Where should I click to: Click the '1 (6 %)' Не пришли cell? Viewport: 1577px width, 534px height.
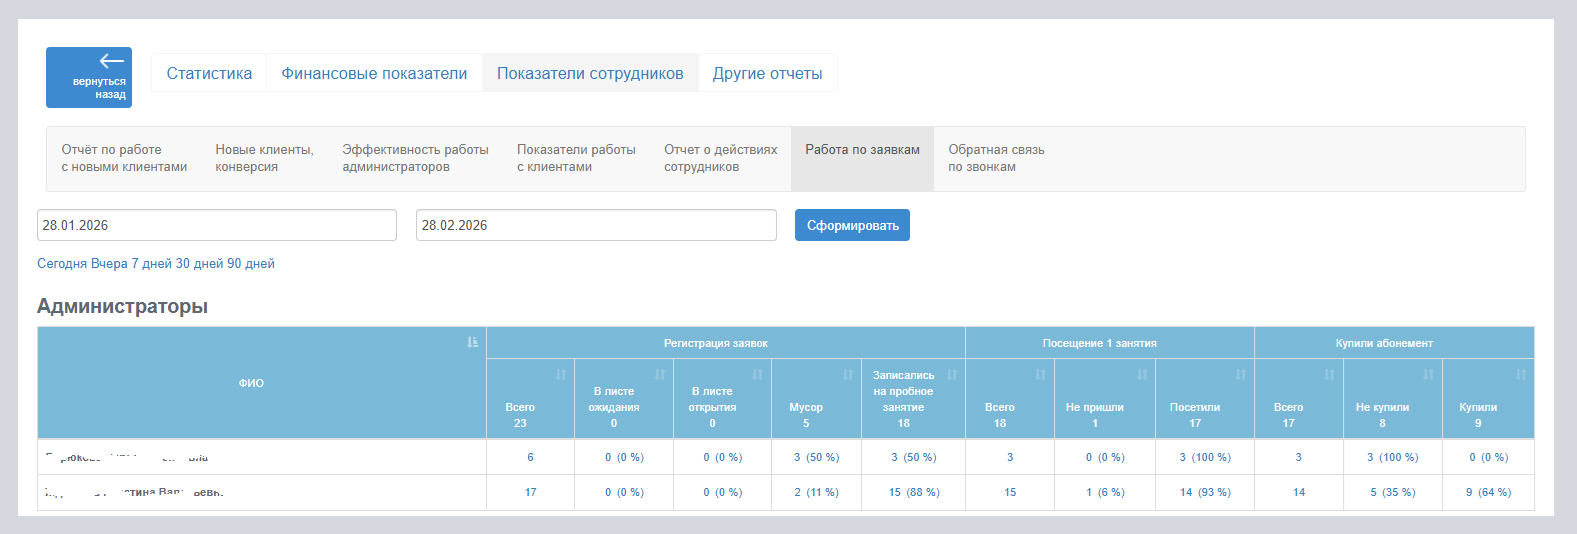point(1105,492)
